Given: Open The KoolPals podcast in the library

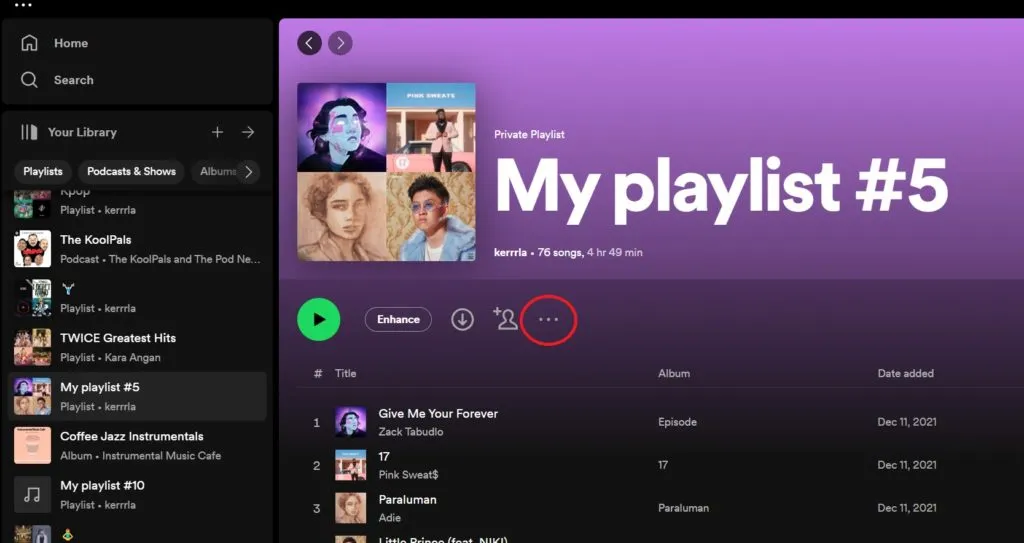Looking at the screenshot, I should point(137,249).
